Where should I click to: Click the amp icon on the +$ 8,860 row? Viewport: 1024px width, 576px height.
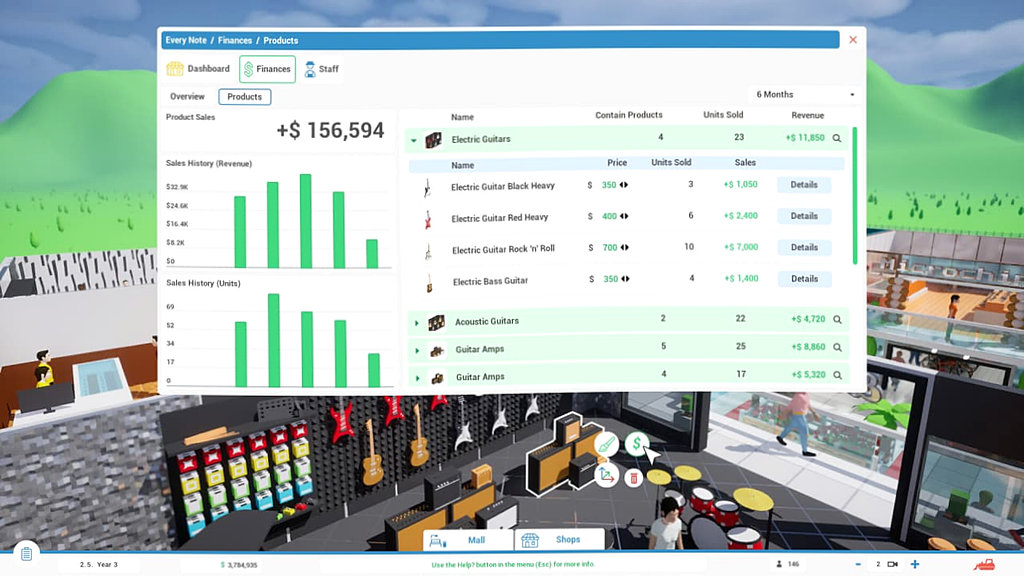click(x=437, y=351)
